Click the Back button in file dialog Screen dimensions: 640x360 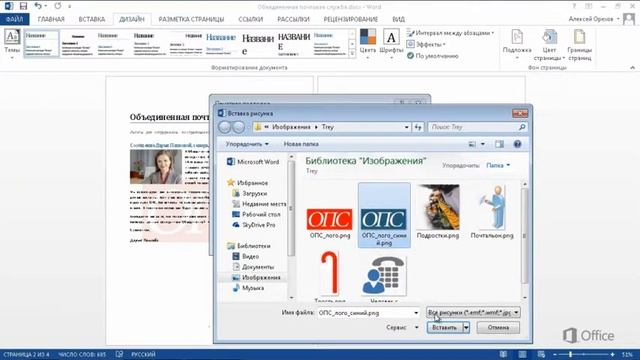tap(224, 127)
